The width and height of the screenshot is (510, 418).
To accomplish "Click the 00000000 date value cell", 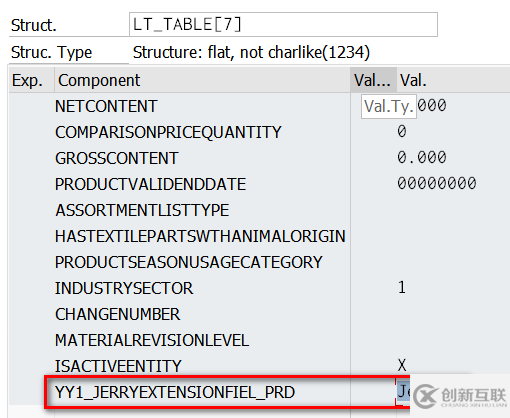I will 437,183.
